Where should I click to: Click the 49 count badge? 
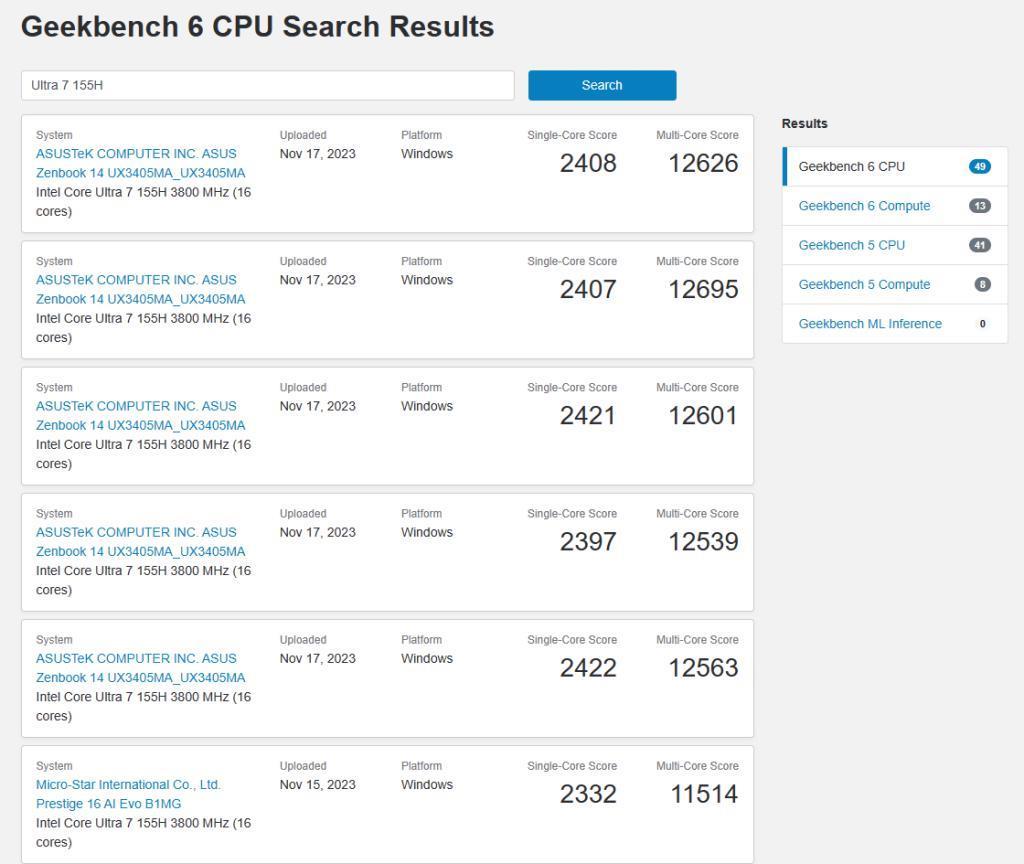click(x=979, y=167)
